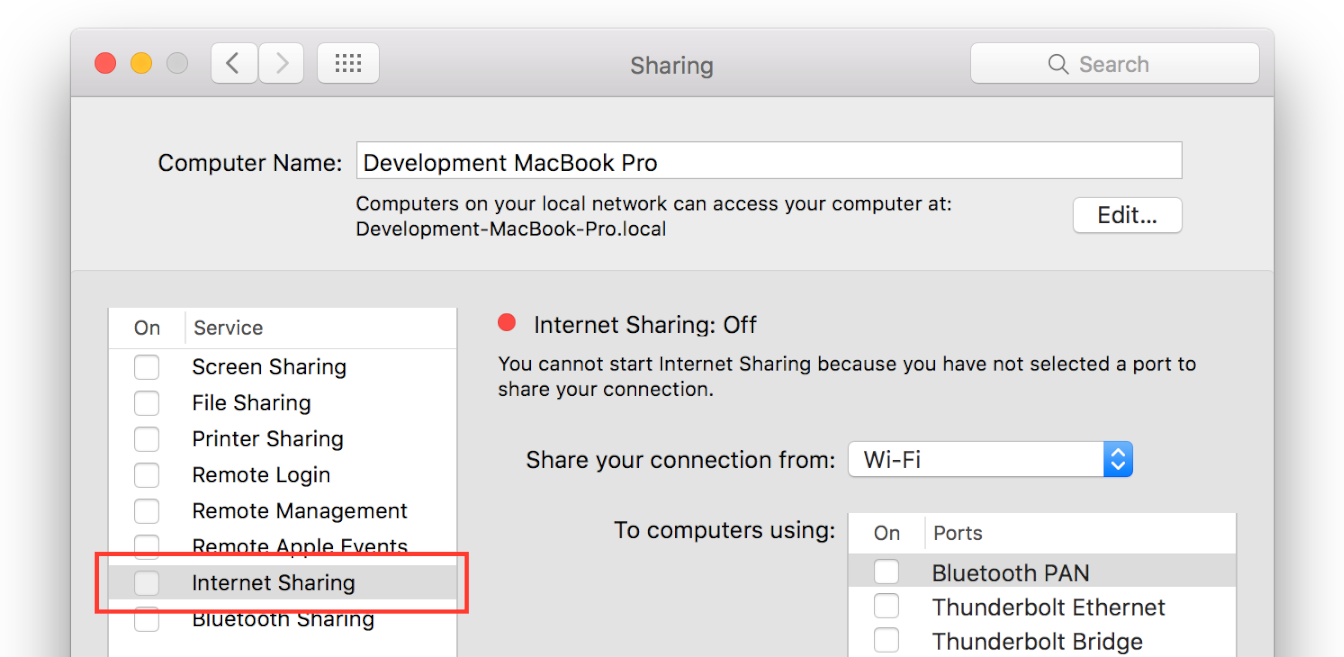Image resolution: width=1344 pixels, height=657 pixels.
Task: Toggle the File Sharing checkbox
Action: [x=147, y=403]
